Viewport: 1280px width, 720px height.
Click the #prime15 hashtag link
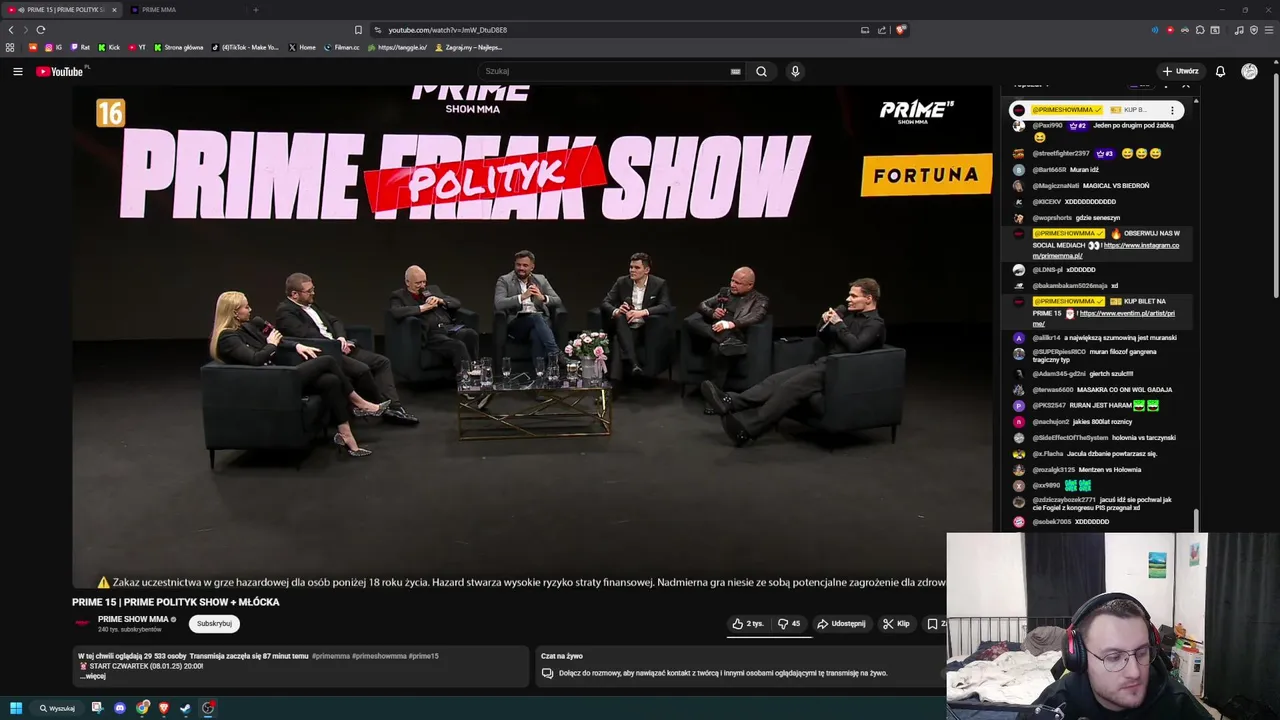click(423, 656)
